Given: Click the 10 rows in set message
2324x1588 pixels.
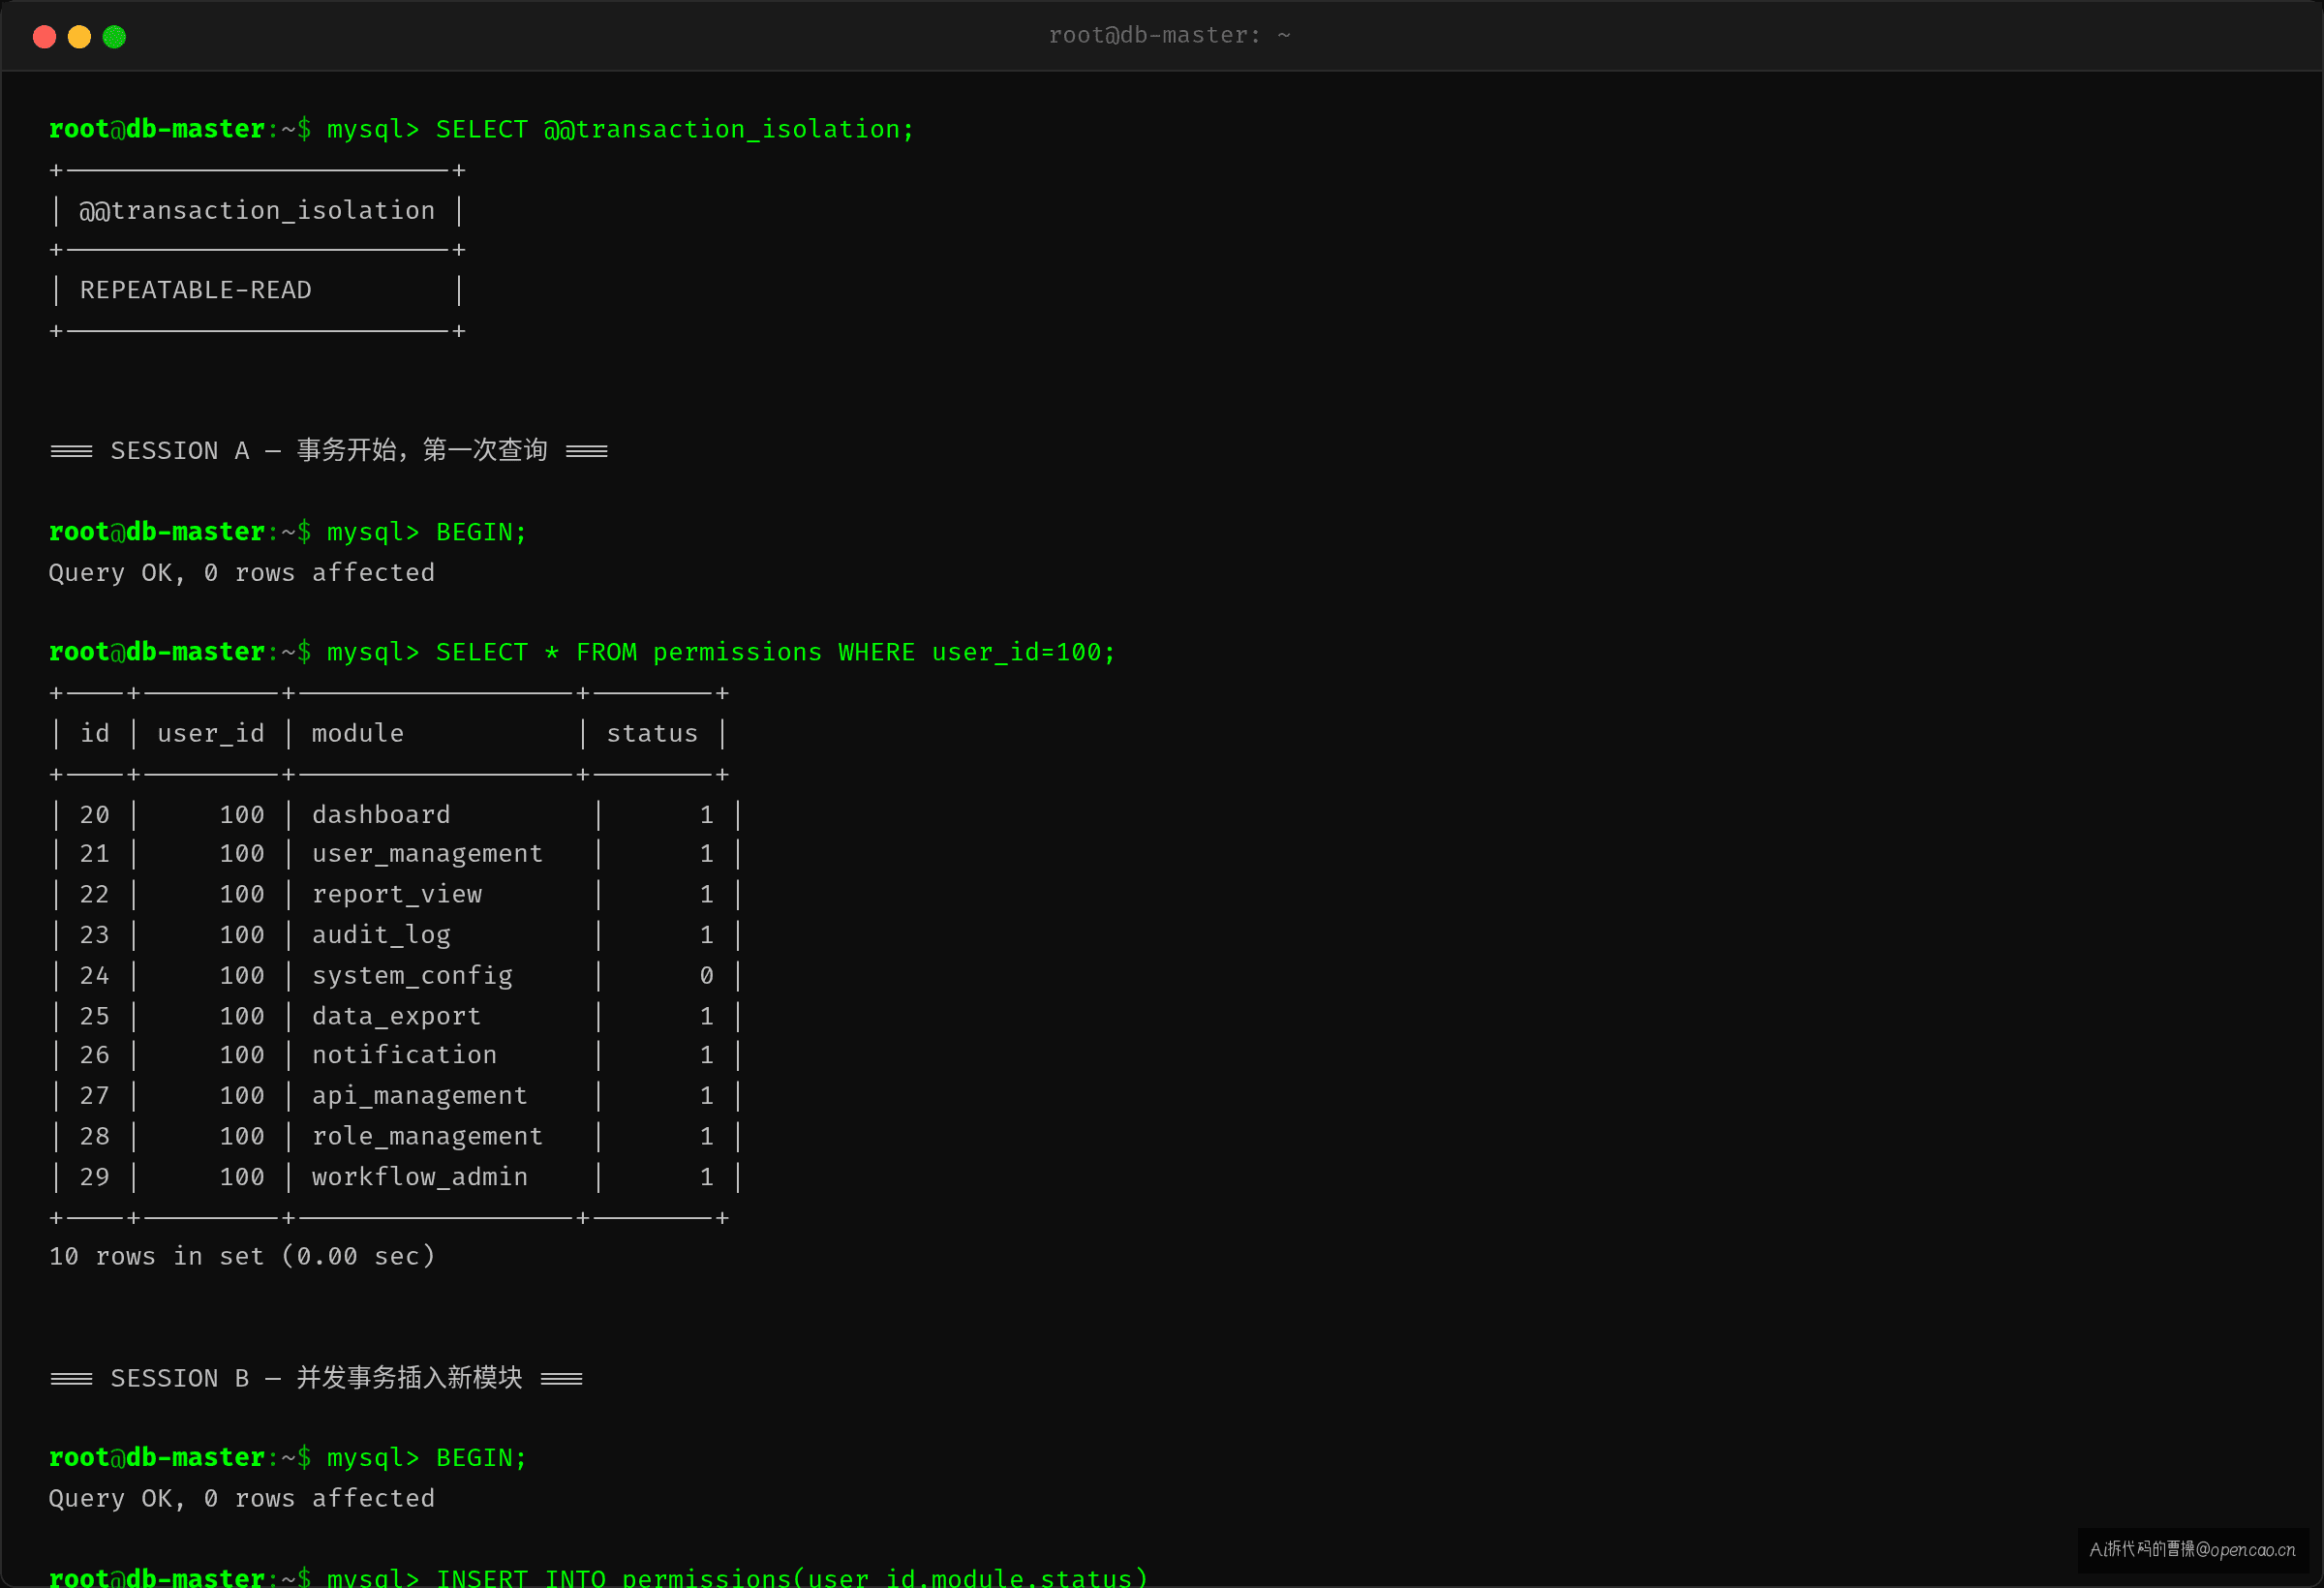Looking at the screenshot, I should [242, 1256].
